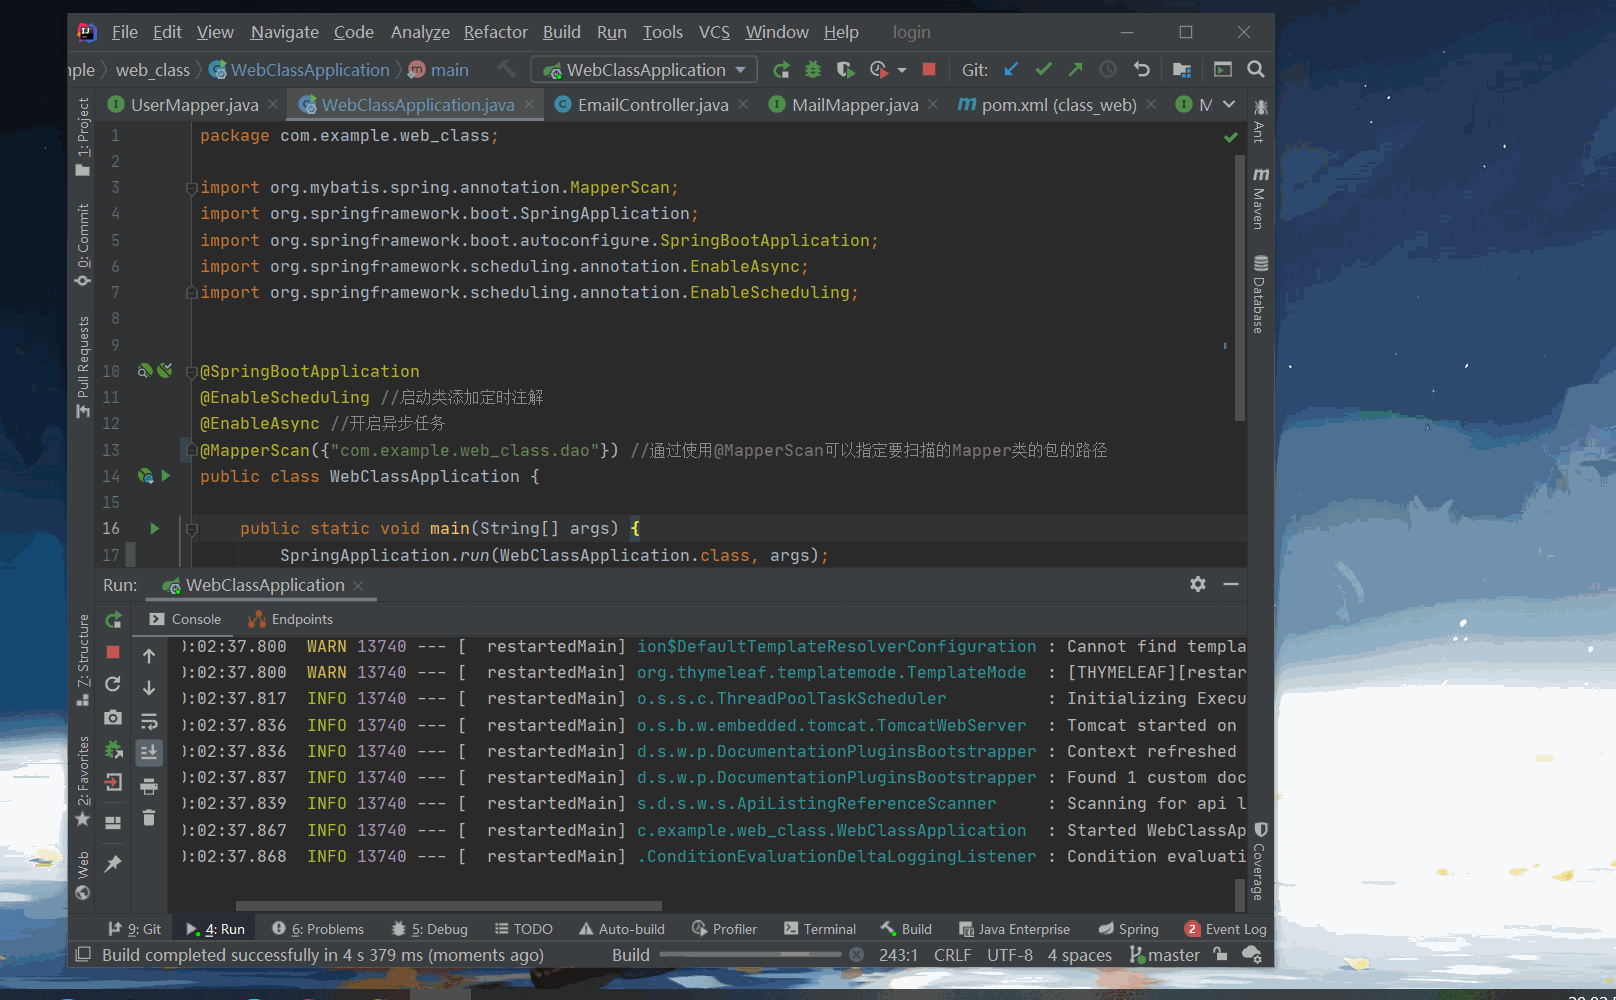This screenshot has width=1616, height=1000.
Task: Open the Project Structure icon
Action: [x=1182, y=69]
